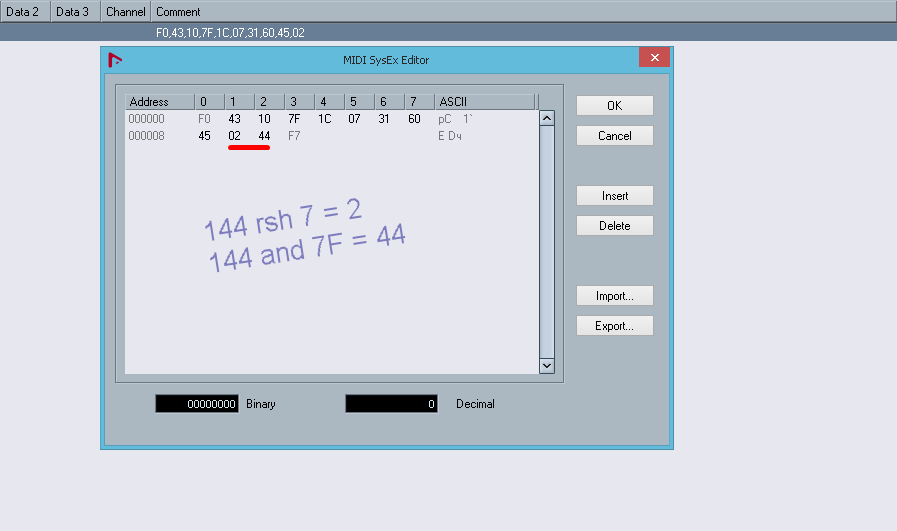Select hex byte F0 in row 000000

coord(204,119)
